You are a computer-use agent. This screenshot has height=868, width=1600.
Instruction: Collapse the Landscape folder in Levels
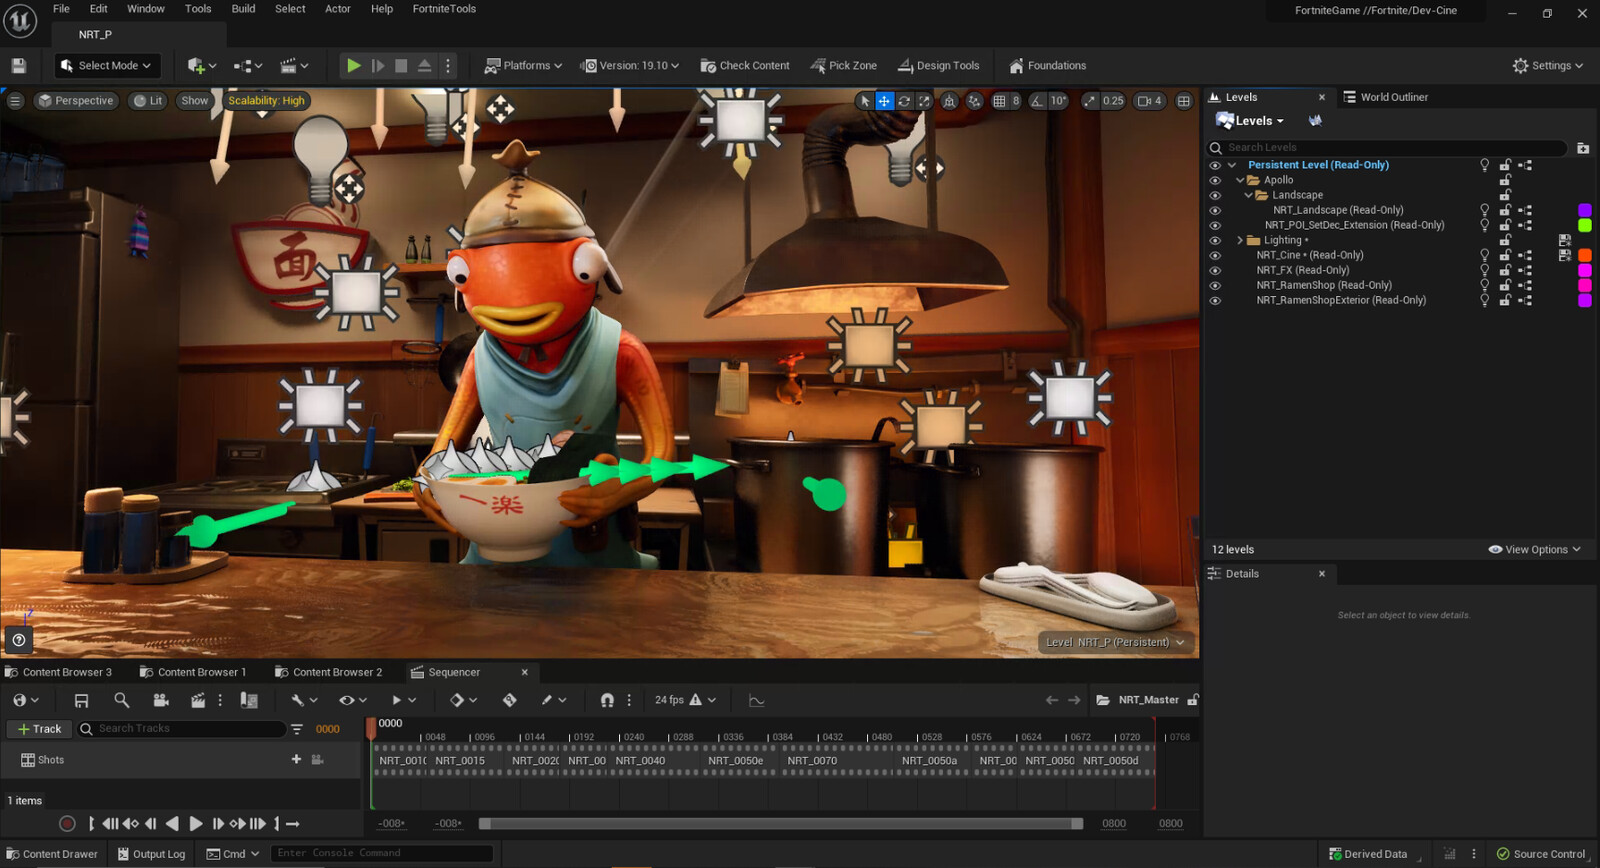[x=1248, y=195]
